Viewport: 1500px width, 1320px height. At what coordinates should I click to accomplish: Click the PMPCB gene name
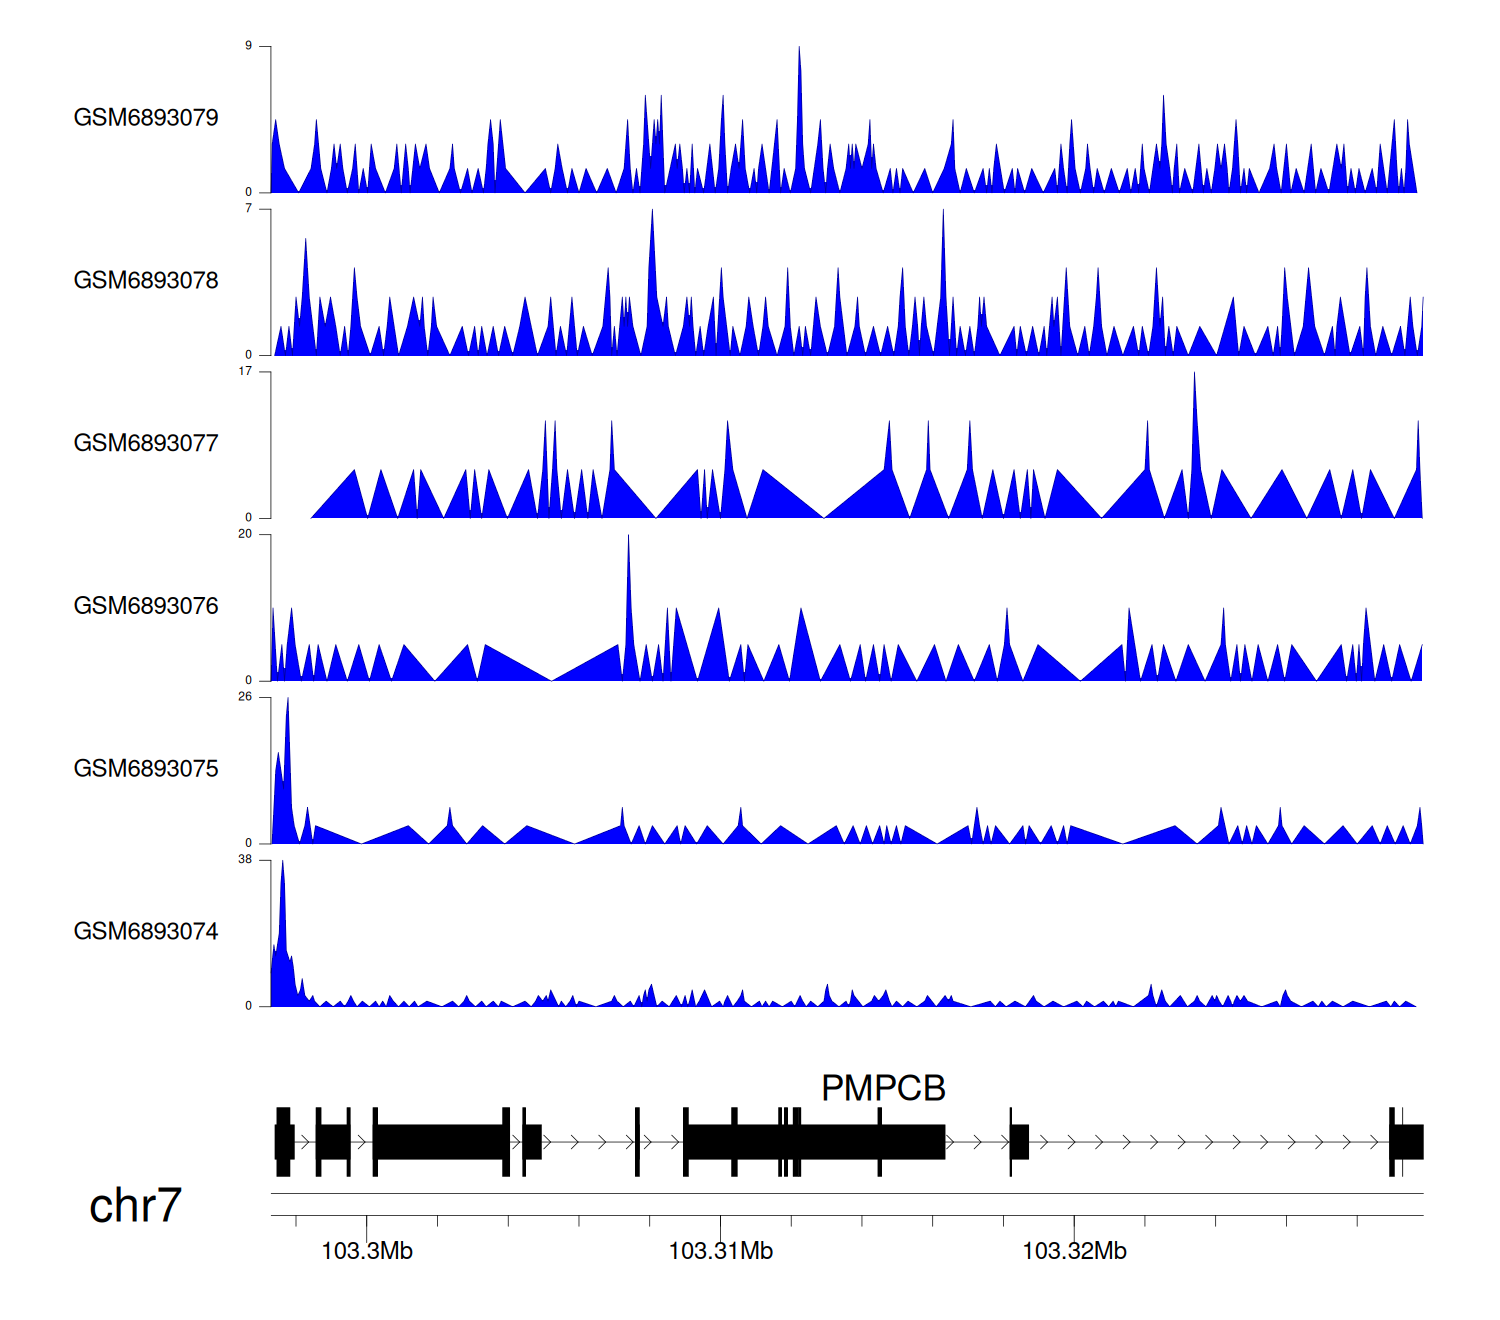883,1088
